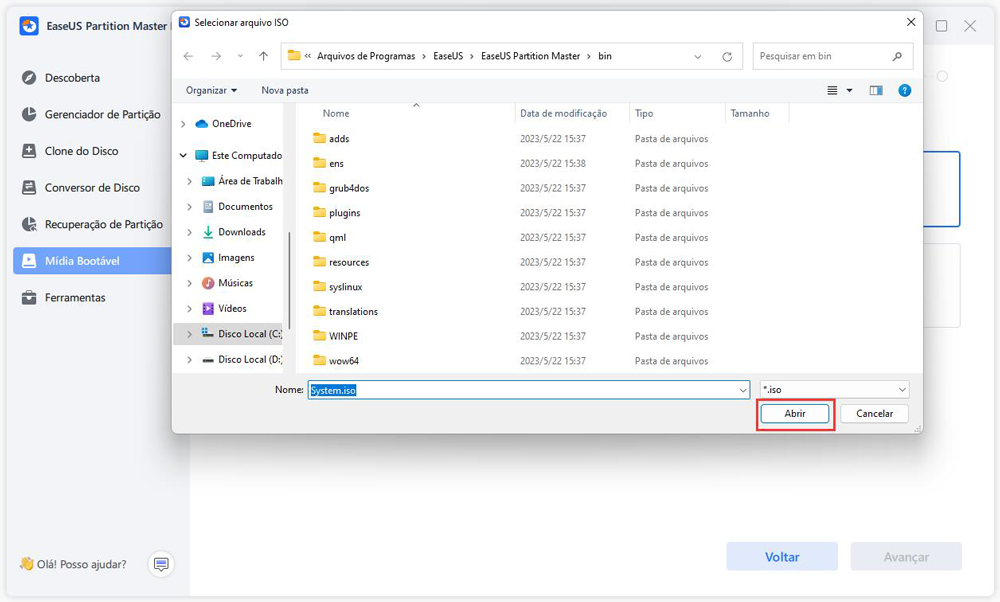Go up one folder level arrow
The image size is (1000, 602).
263,56
